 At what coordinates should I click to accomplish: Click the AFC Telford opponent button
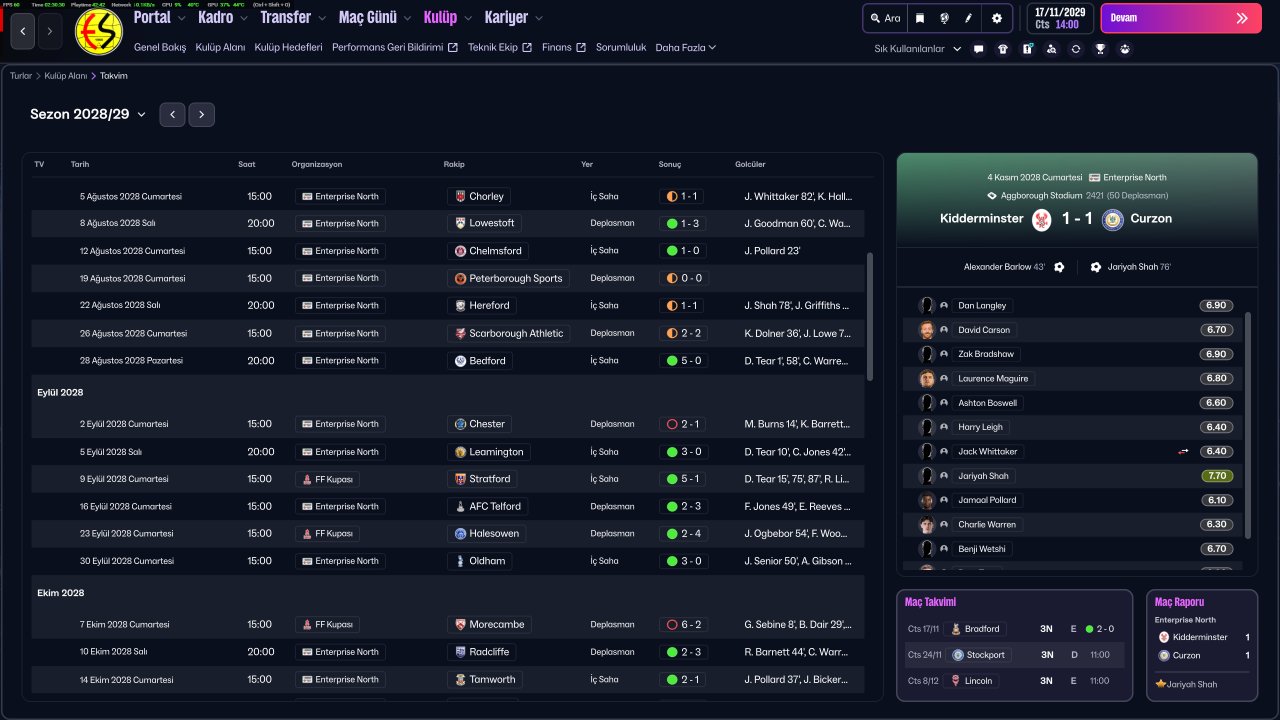487,507
